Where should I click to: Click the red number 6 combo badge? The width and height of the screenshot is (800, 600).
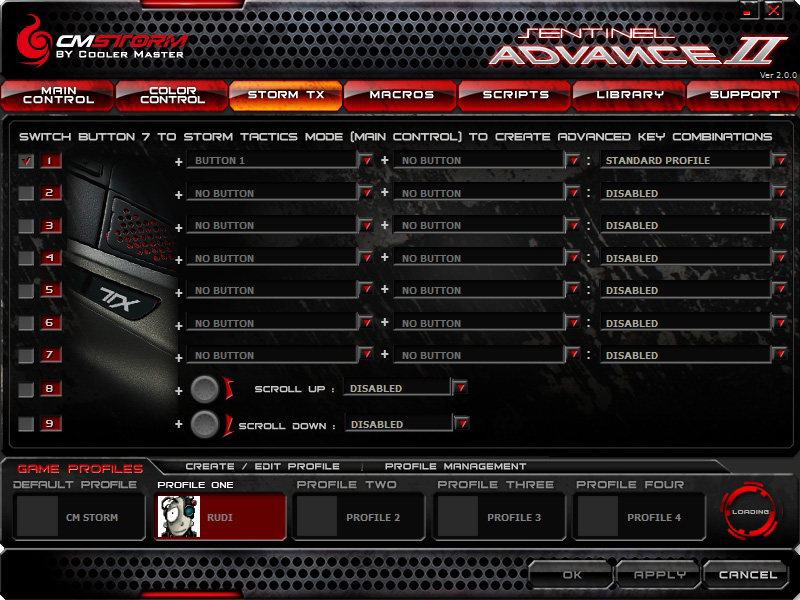(51, 322)
